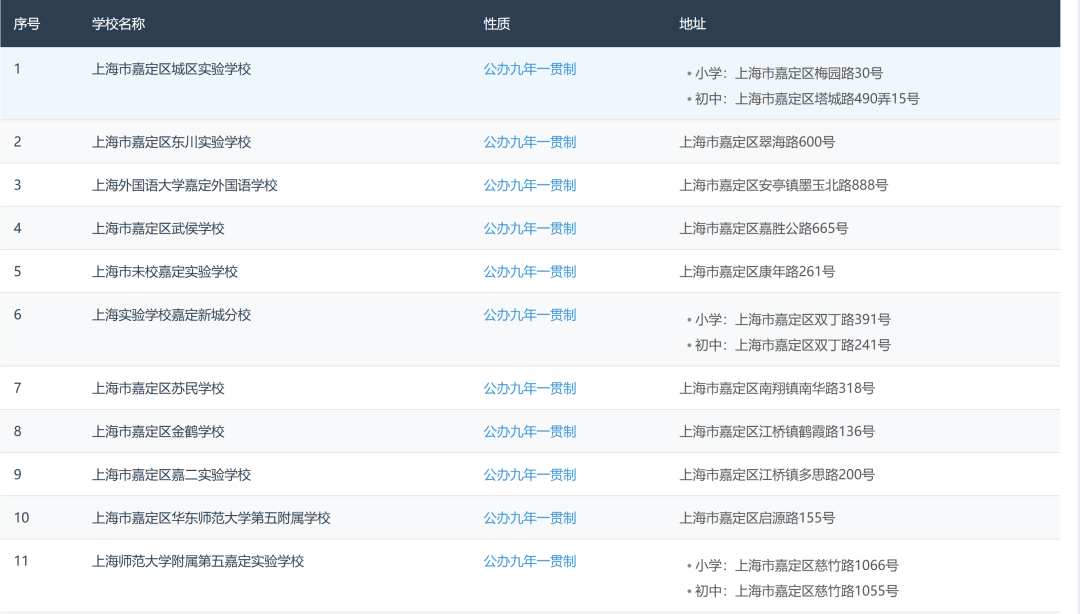Open 公办九年一贯制 link for 城区实验学校
This screenshot has height=614, width=1080.
(x=530, y=69)
